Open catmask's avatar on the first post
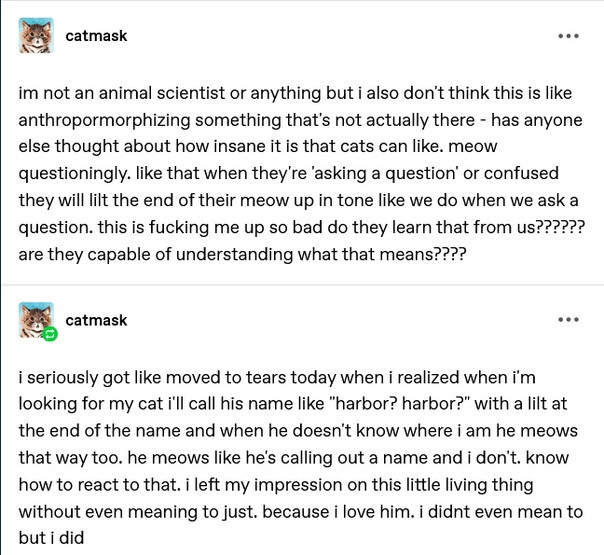Image resolution: width=604 pixels, height=555 pixels. 36,35
